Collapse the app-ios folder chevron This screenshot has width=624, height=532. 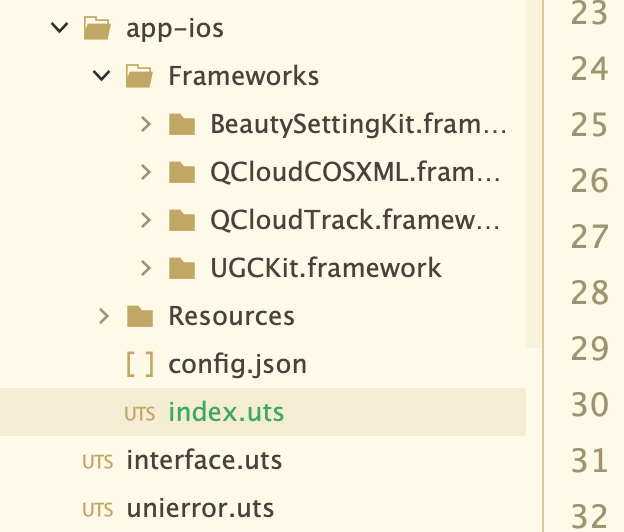point(60,28)
